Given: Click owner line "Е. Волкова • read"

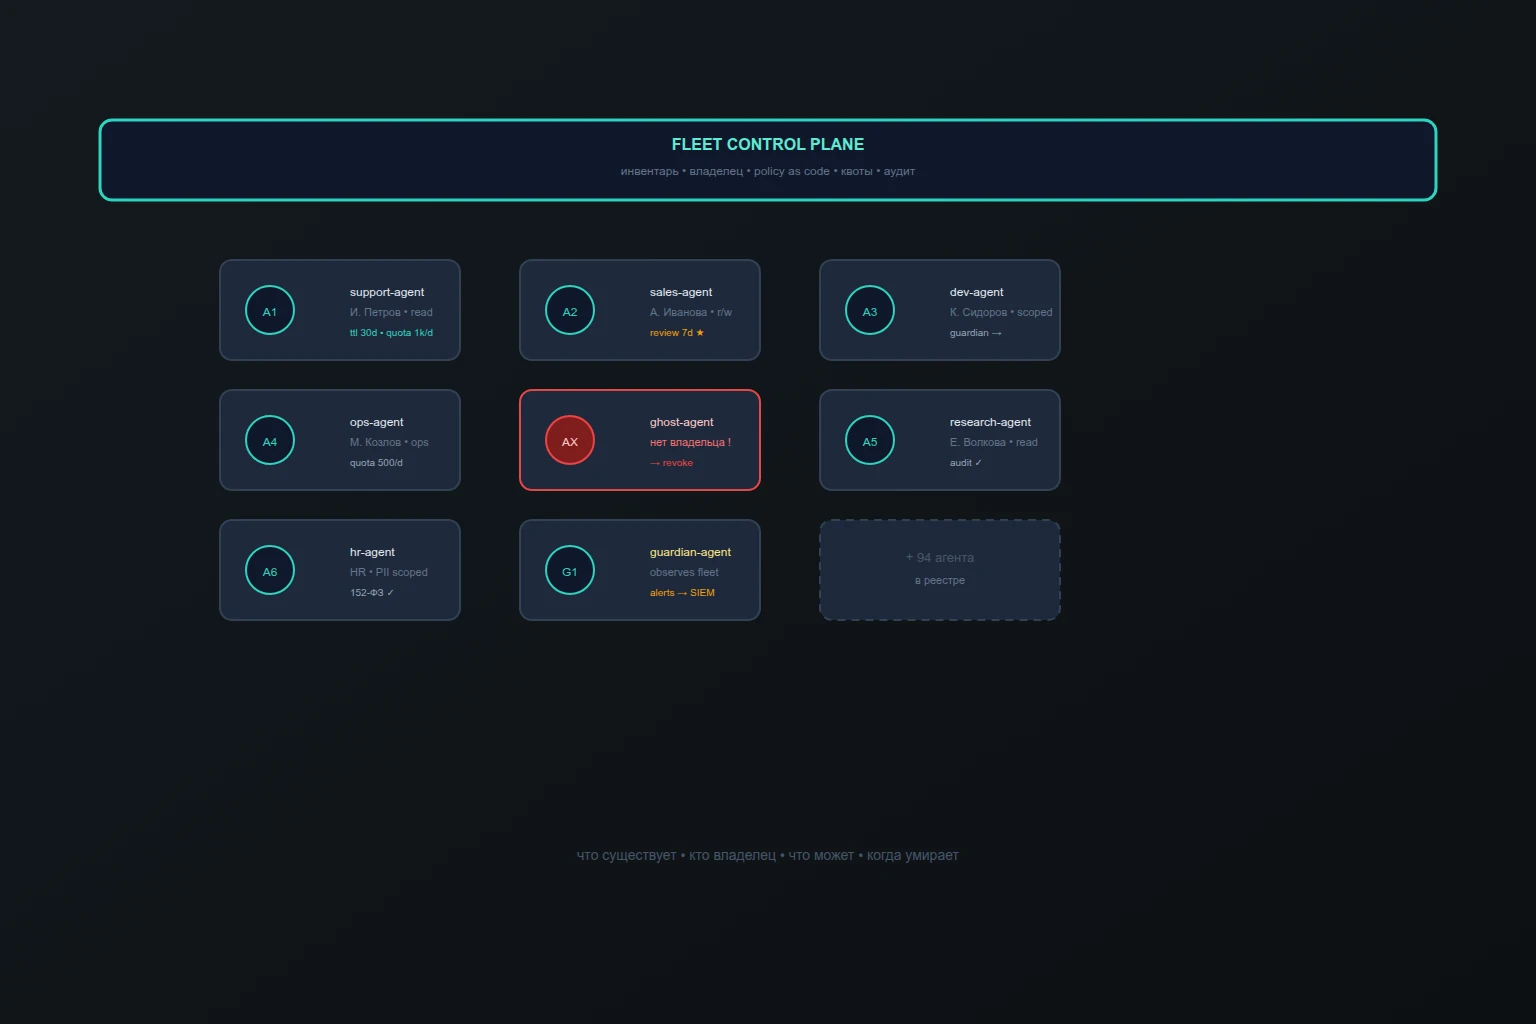Looking at the screenshot, I should tap(994, 442).
